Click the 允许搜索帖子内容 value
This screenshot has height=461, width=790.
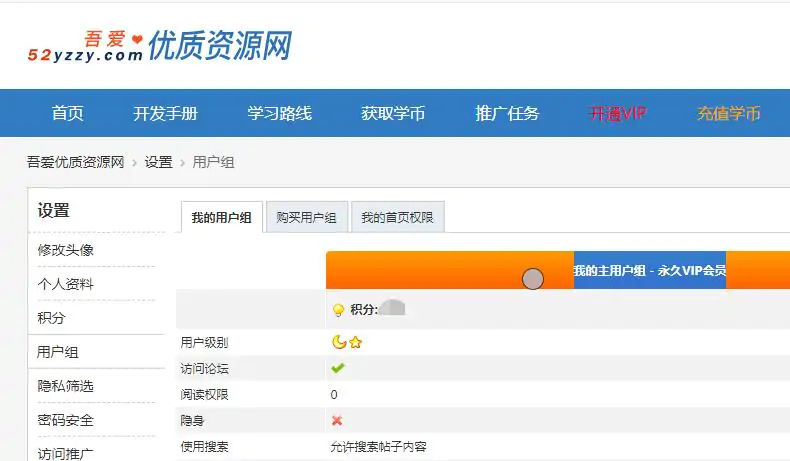378,446
